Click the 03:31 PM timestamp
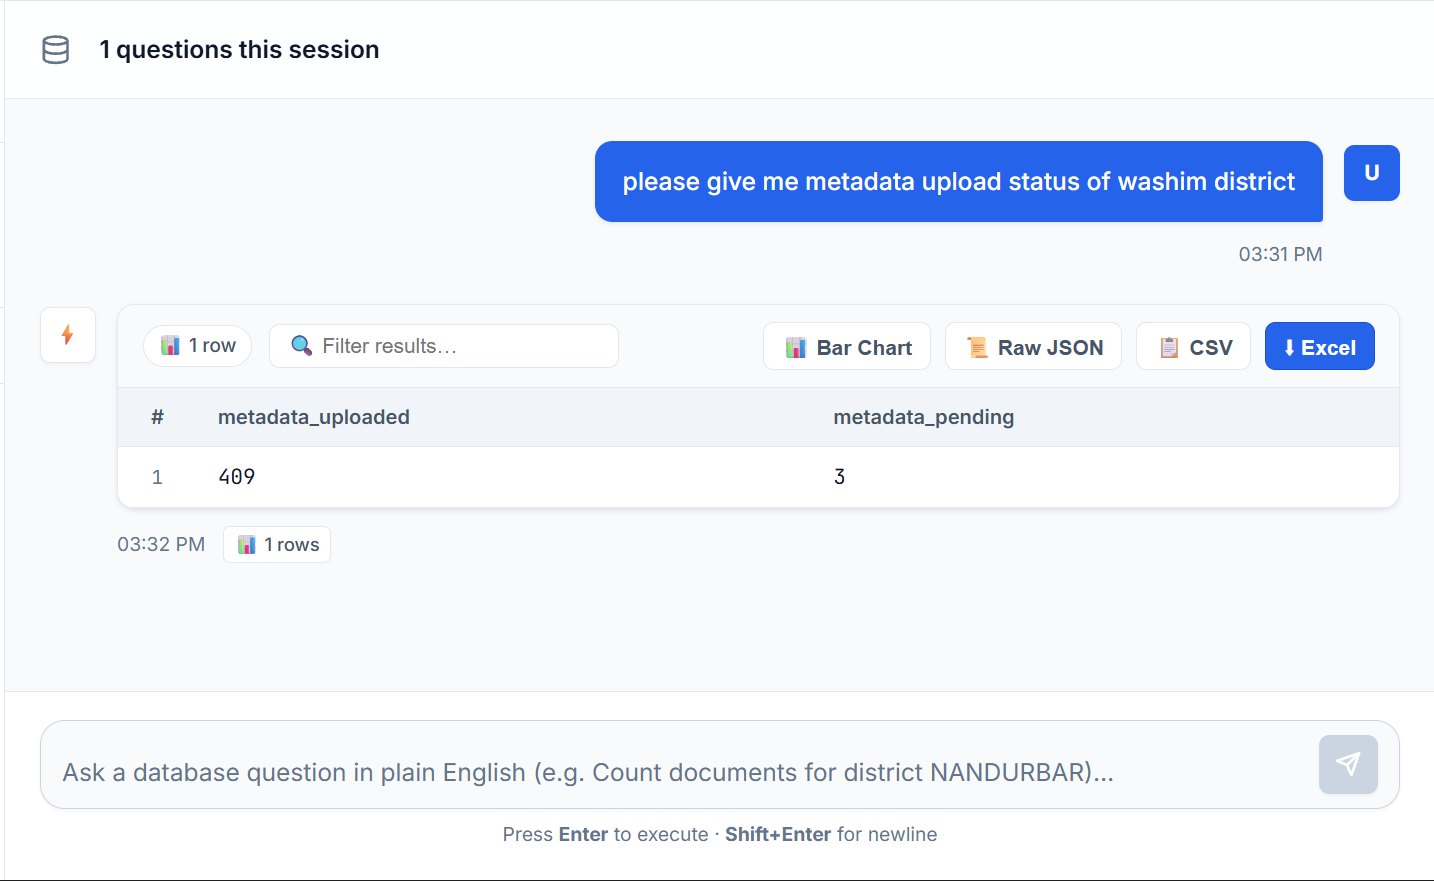 click(x=1280, y=254)
